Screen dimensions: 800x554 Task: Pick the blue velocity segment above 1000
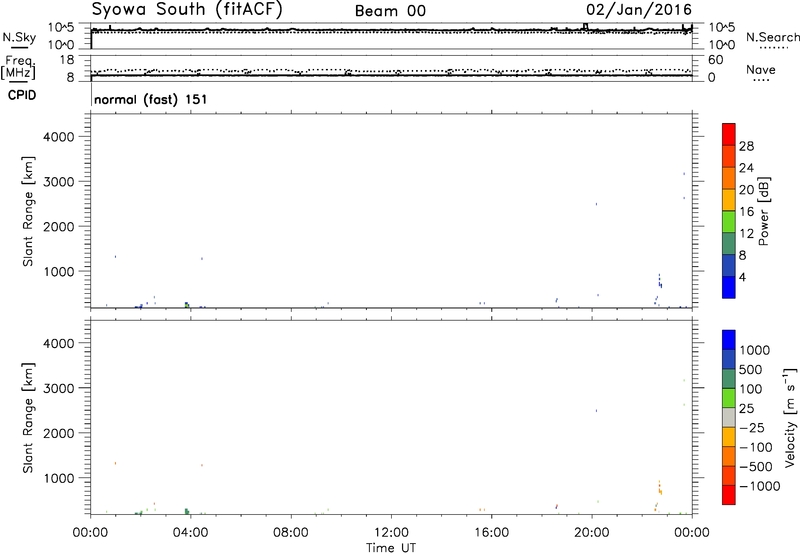click(x=729, y=340)
